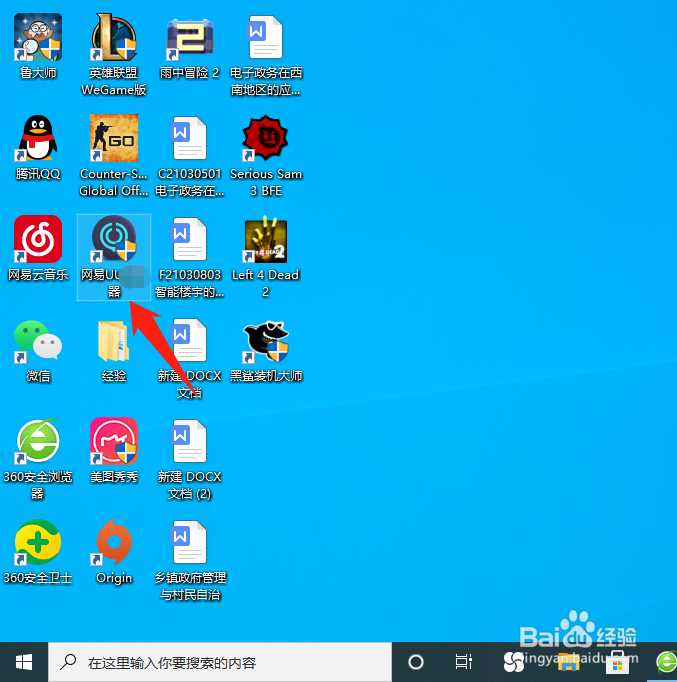Open the desktop 360安全浏览器 shortcut
Screen dimensions: 677x682
pyautogui.click(x=38, y=441)
